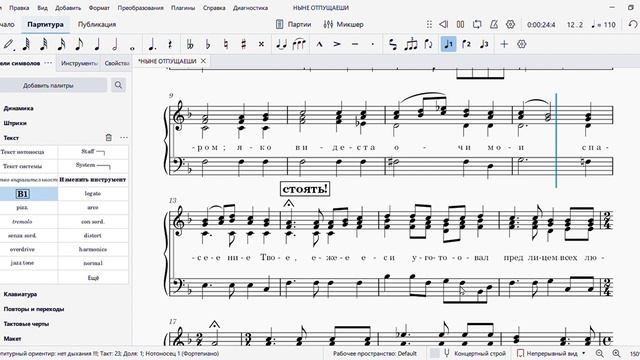Open the Микшер mixer panel
This screenshot has width=640, height=360.
[x=343, y=24]
